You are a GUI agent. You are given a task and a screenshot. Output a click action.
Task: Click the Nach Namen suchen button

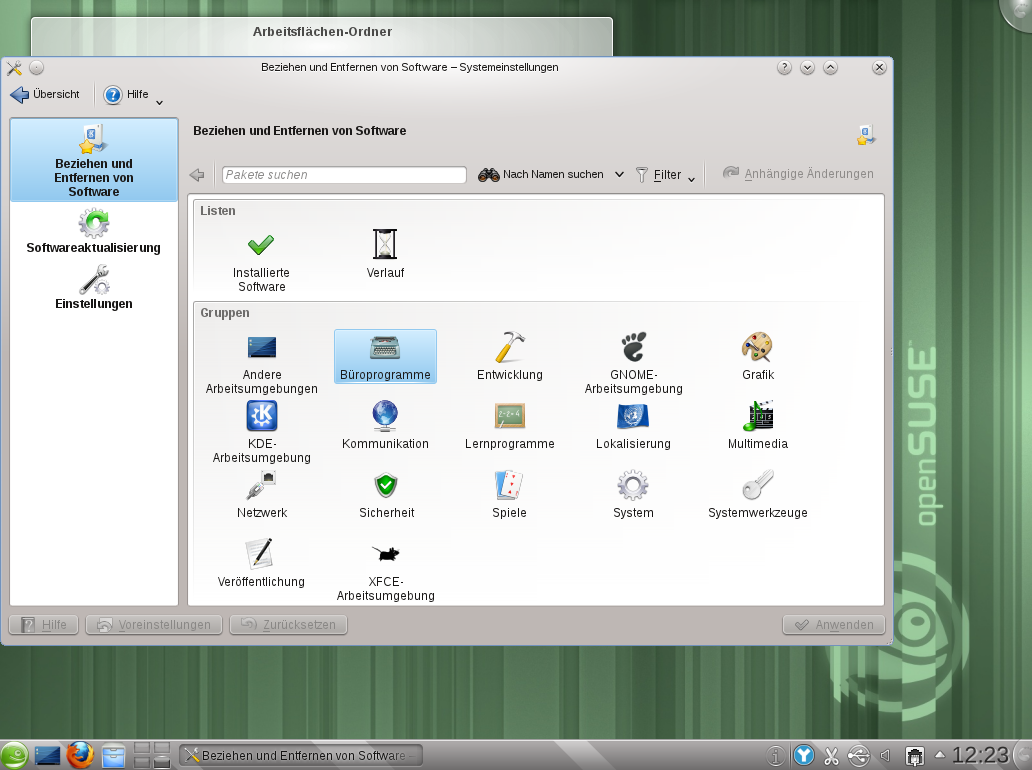coord(542,175)
